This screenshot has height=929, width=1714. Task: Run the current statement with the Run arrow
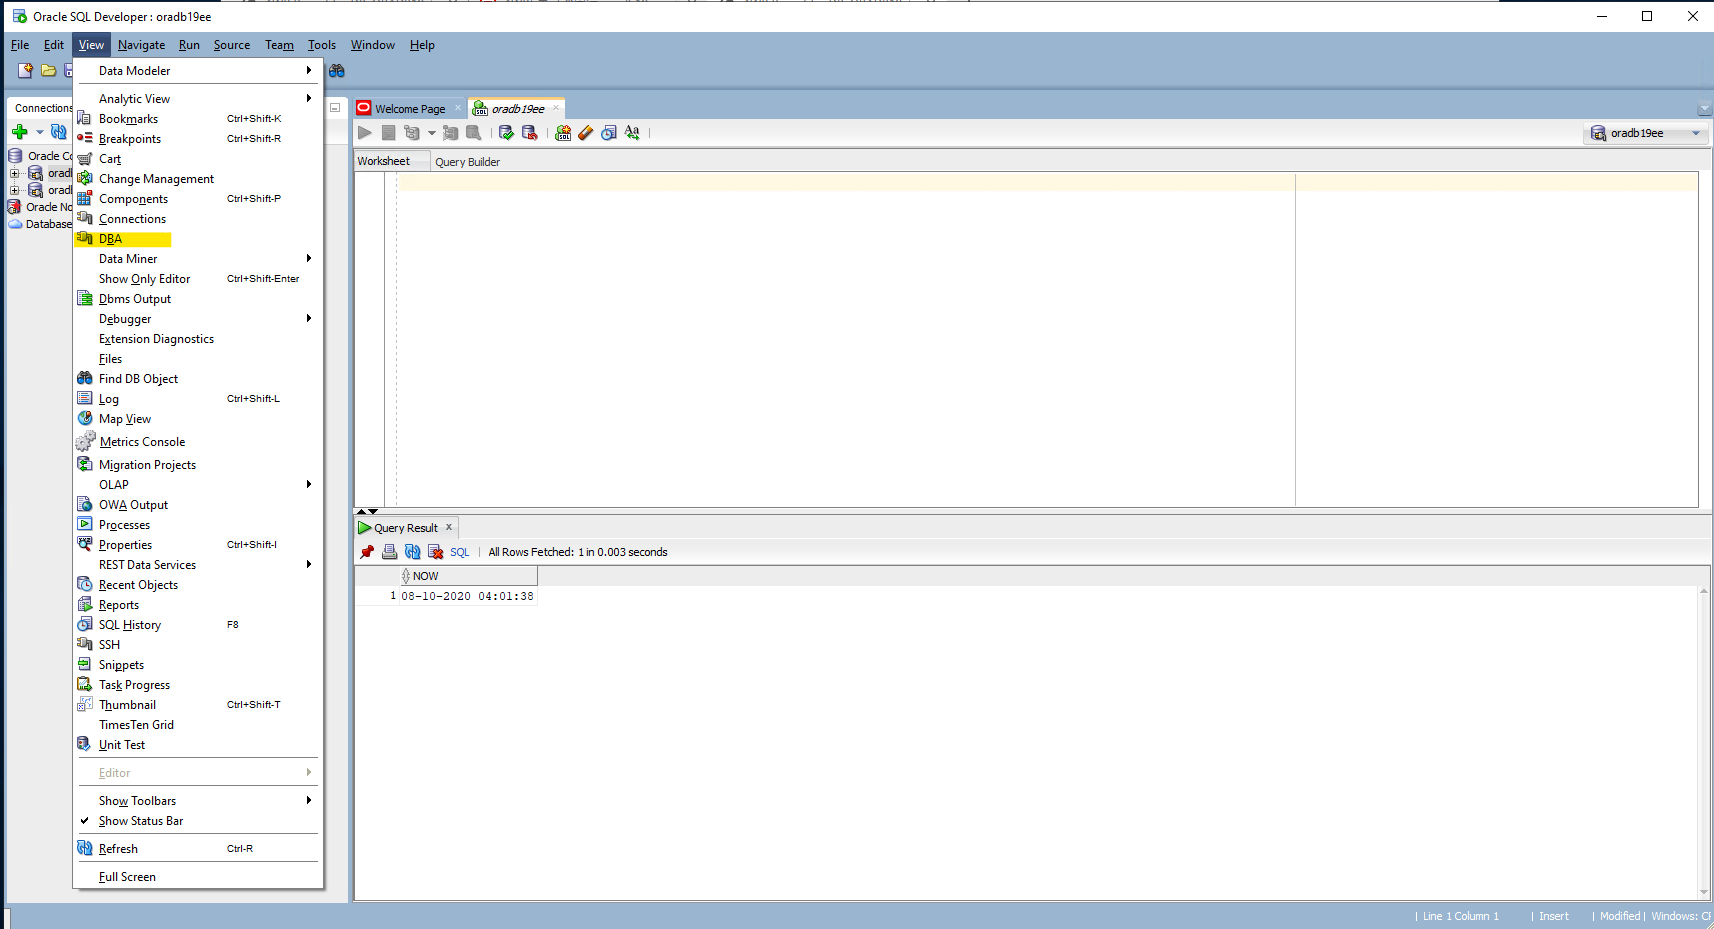coord(365,133)
